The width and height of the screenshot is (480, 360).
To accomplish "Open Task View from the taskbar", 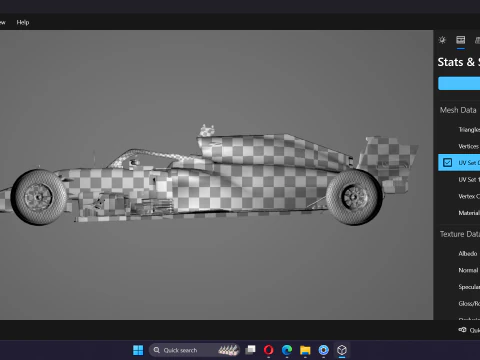I will 250,350.
